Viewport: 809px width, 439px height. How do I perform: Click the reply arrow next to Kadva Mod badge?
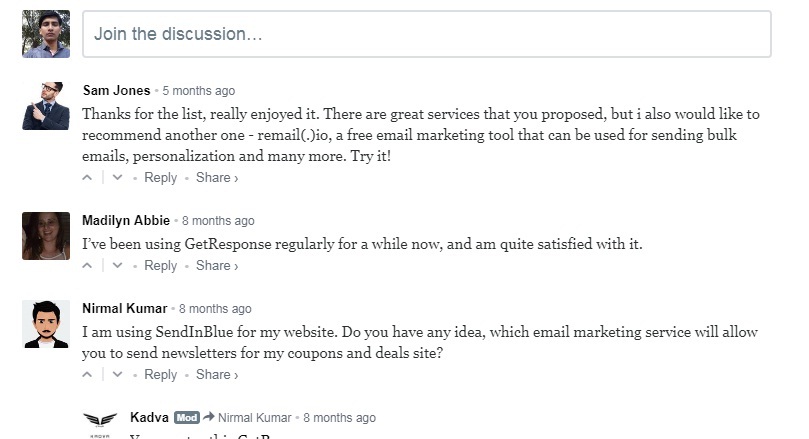[208, 417]
